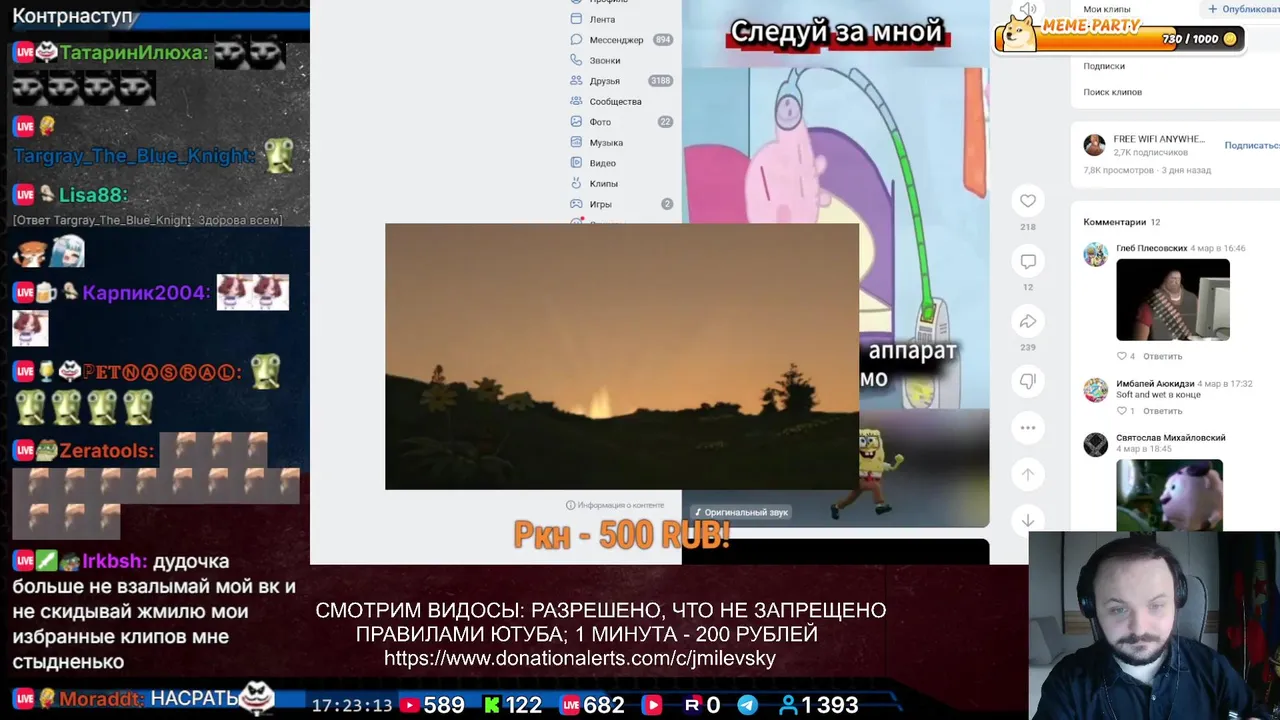The width and height of the screenshot is (1280, 720).
Task: Click the 4 мар в 18:45 timestamp
Action: click(x=1143, y=449)
